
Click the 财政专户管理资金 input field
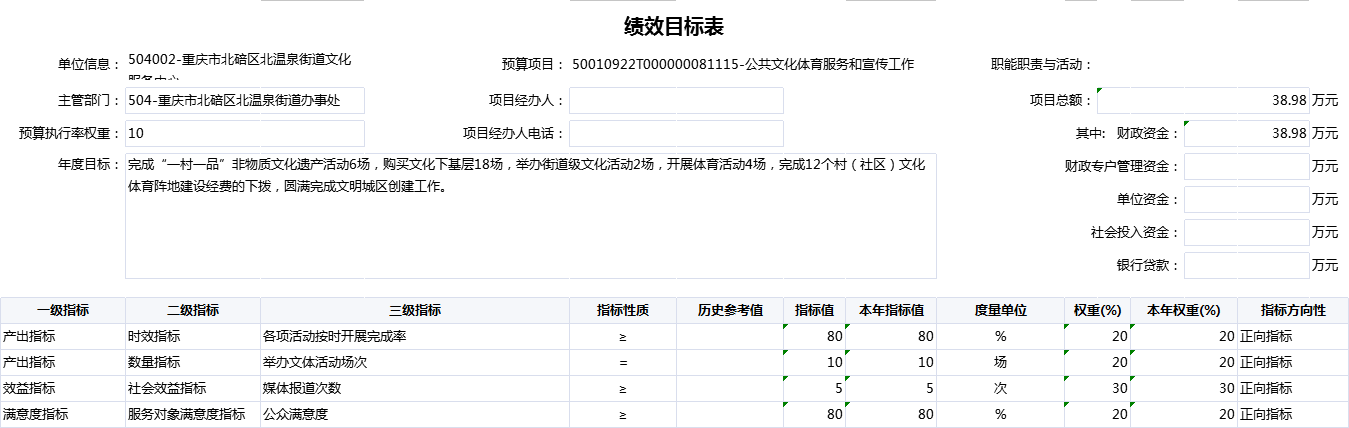point(1246,166)
